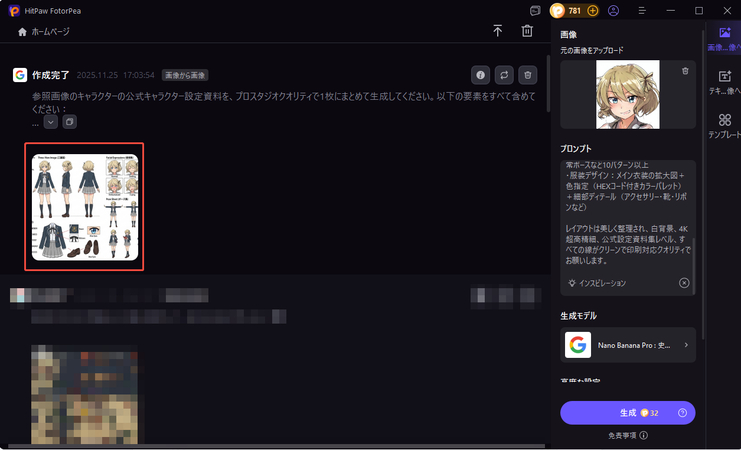Viewport: 741px width, 450px height.
Task: Copy the prompt text with copy icon
Action: (69, 122)
